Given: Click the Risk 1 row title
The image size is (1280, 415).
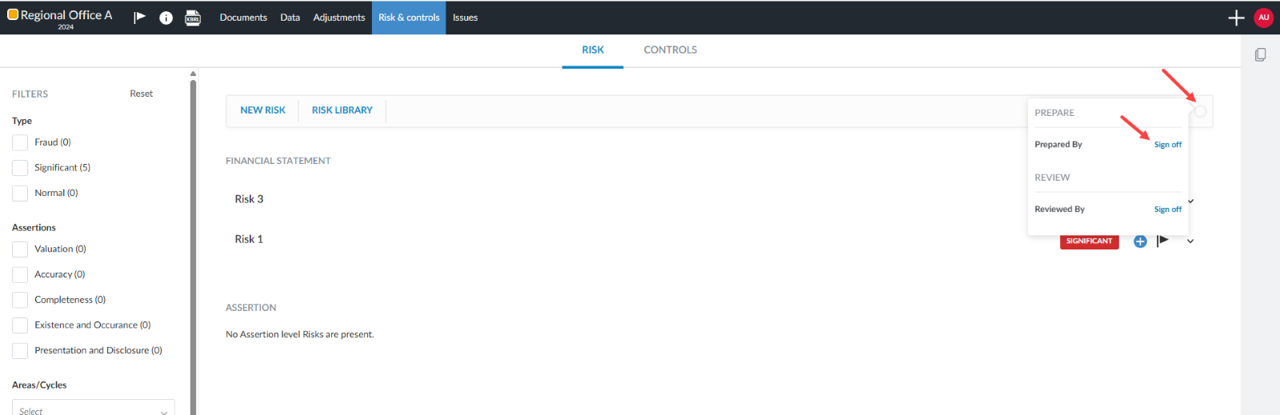Looking at the screenshot, I should coord(249,239).
